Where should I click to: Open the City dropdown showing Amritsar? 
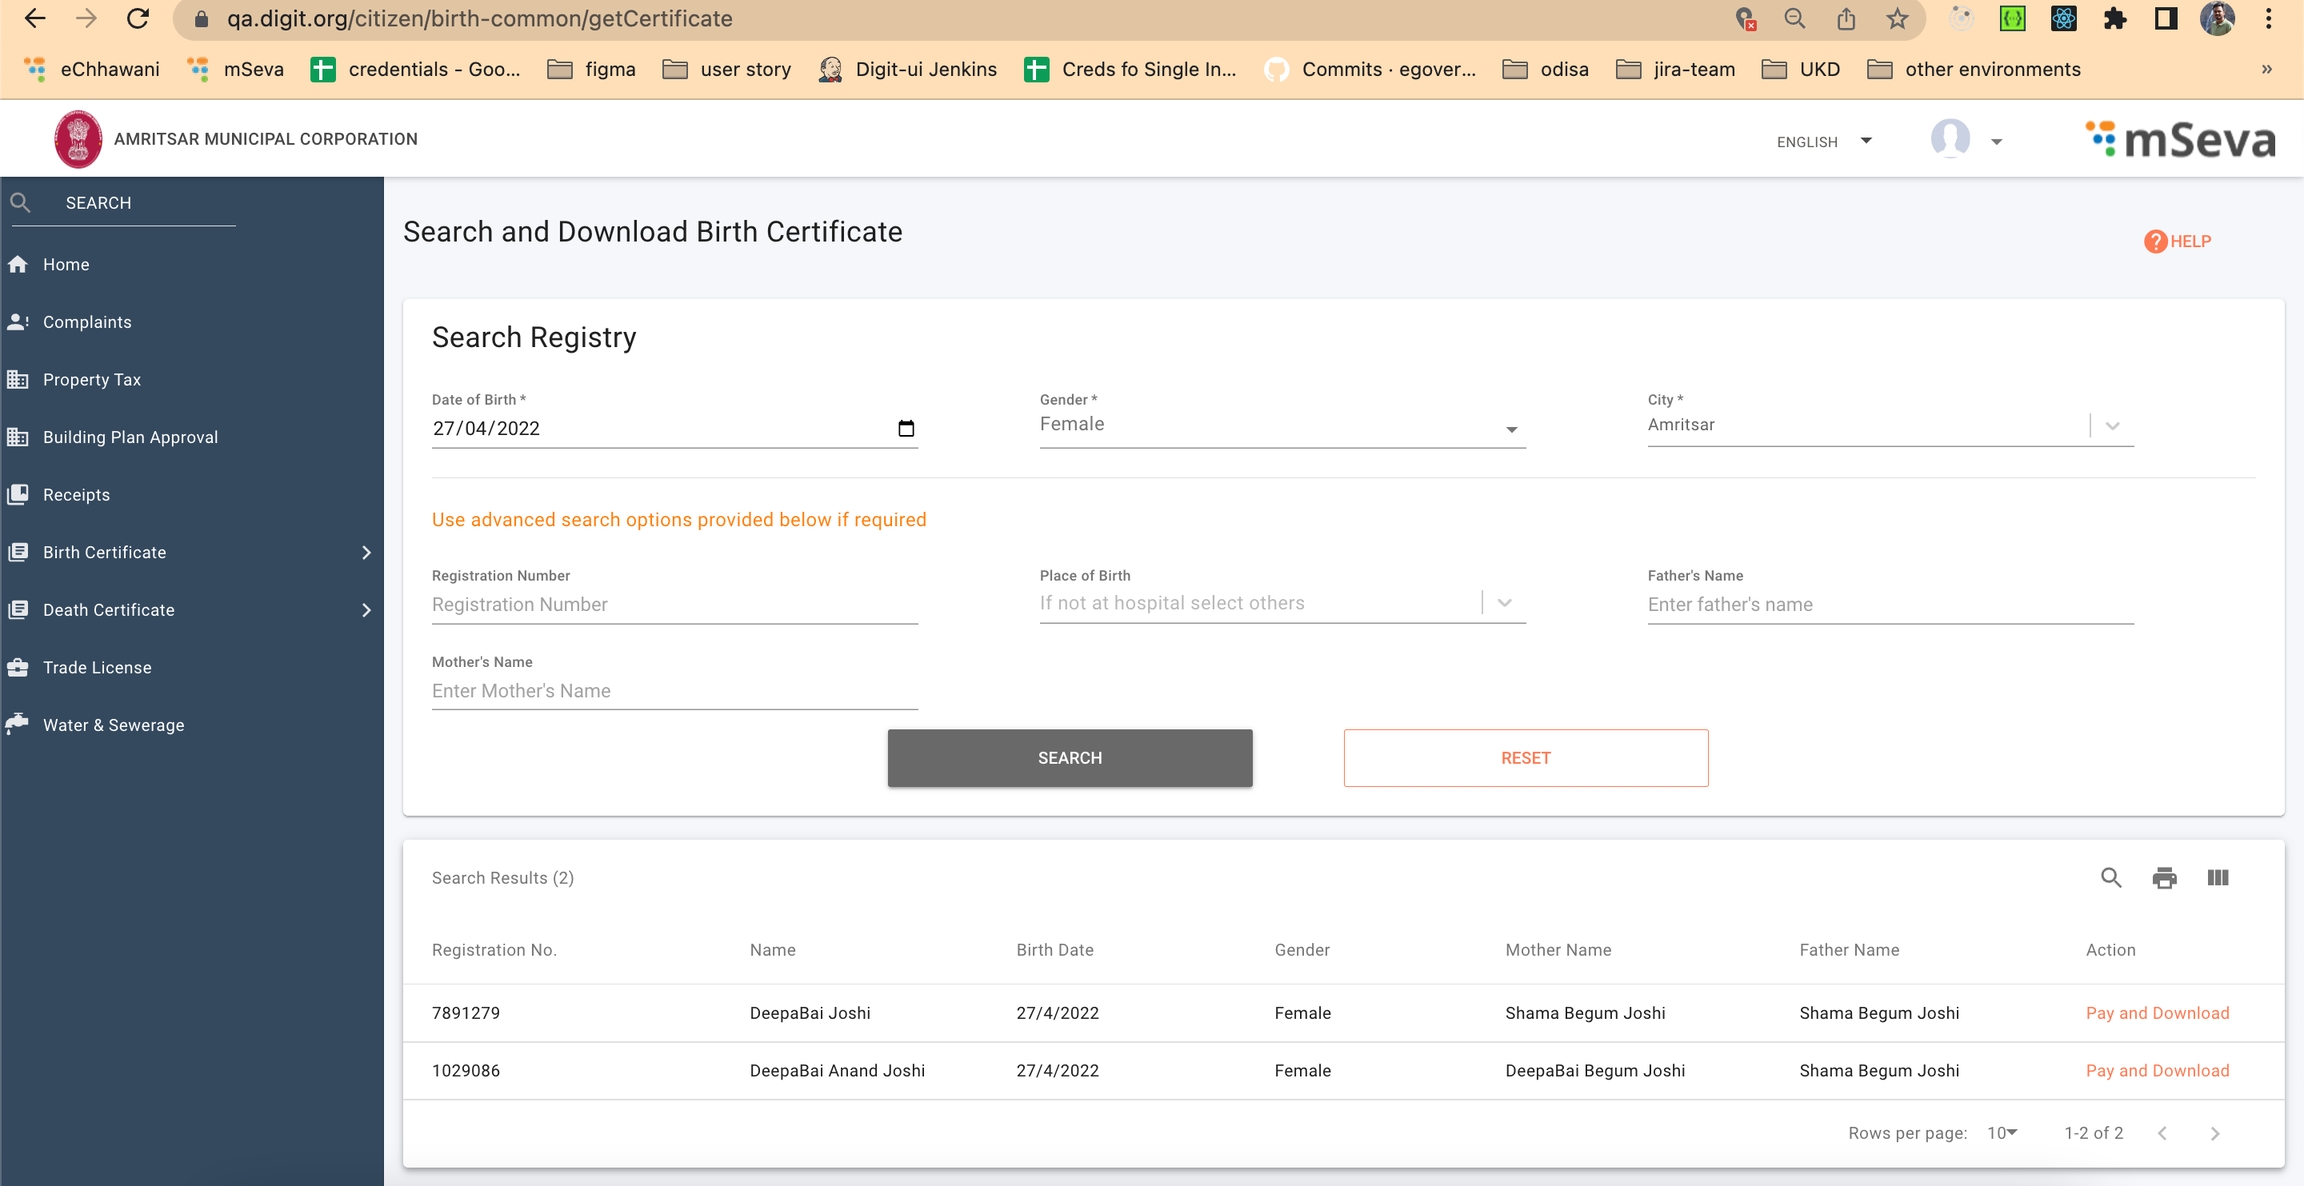[x=2111, y=426]
